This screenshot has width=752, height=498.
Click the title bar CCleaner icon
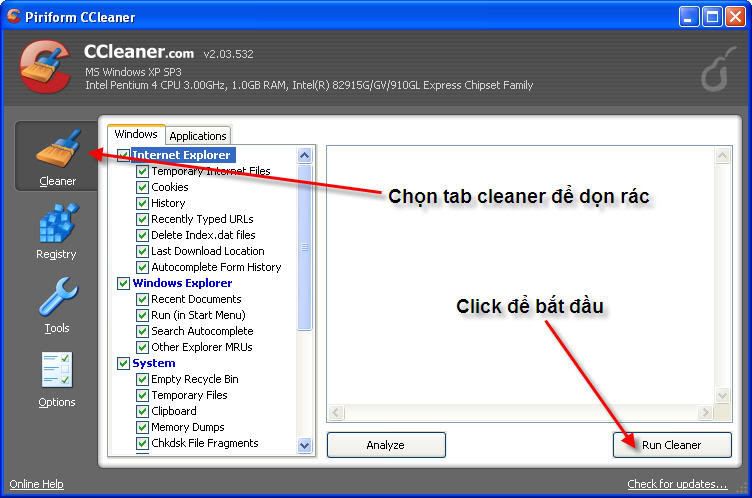pyautogui.click(x=13, y=16)
